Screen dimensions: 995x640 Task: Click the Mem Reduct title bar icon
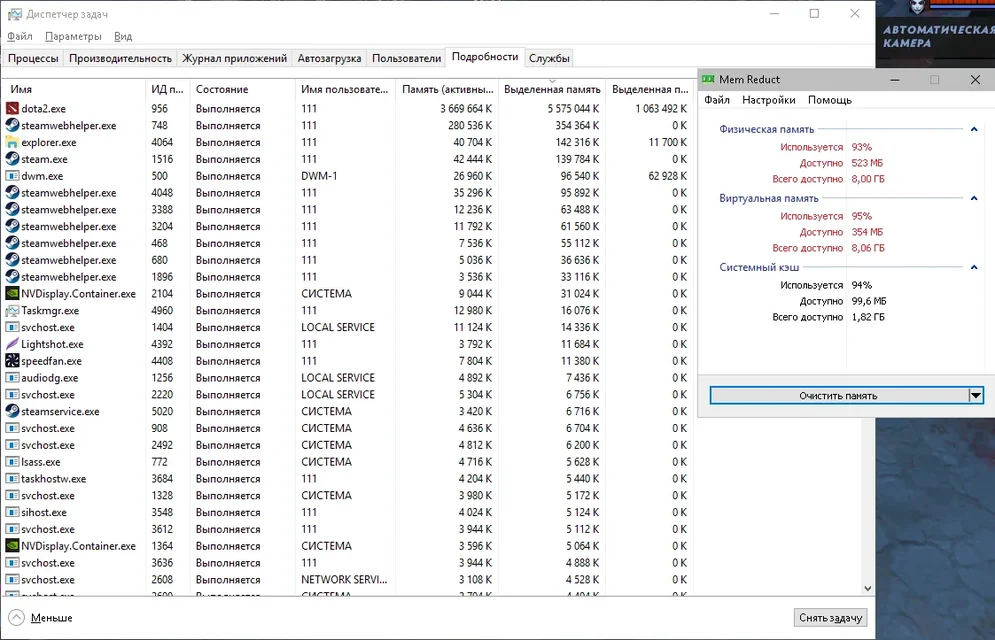(x=708, y=79)
